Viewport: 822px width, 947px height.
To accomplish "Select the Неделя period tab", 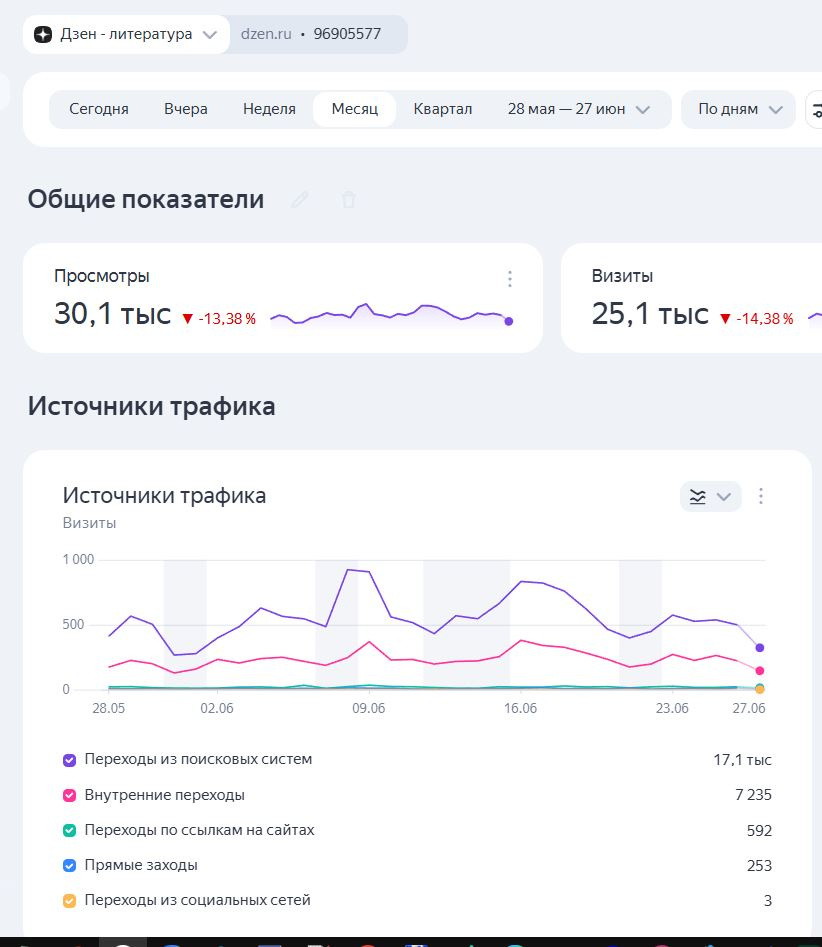I will pos(269,109).
